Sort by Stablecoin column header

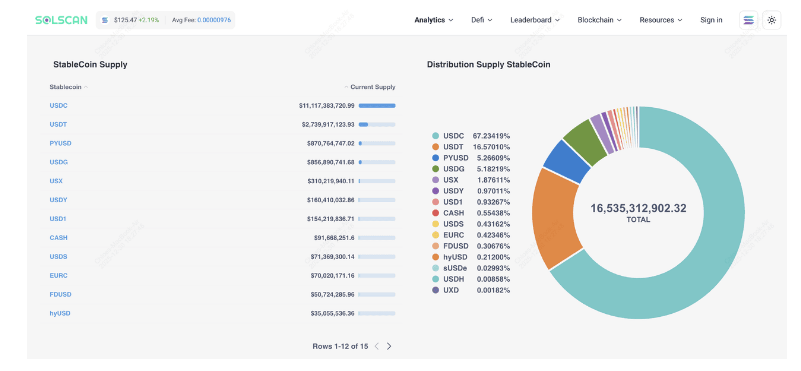[68, 87]
